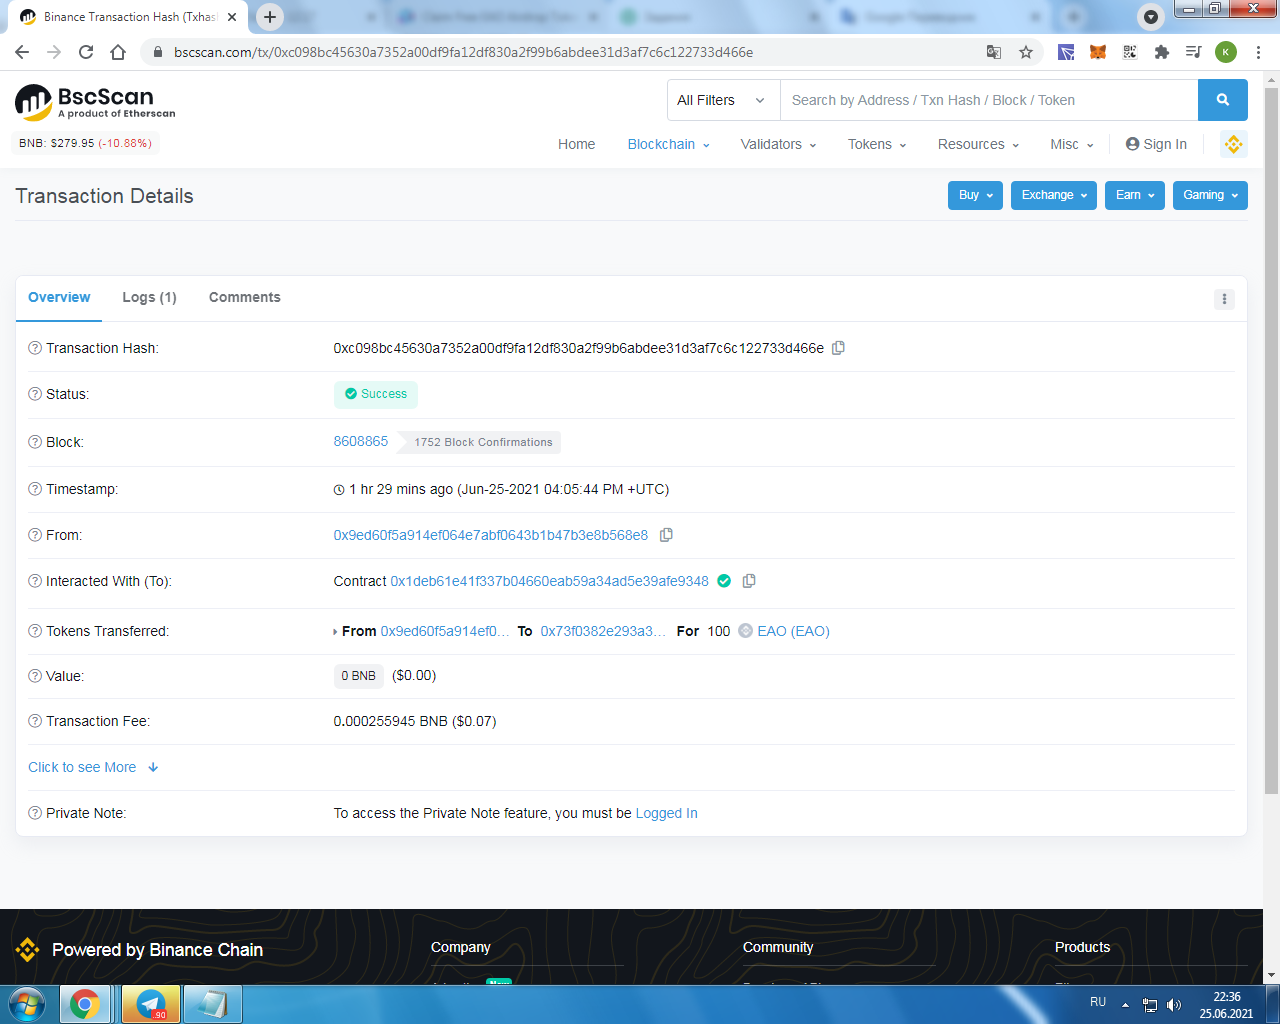Click the Block help icon
The height and width of the screenshot is (1024, 1280).
[35, 442]
